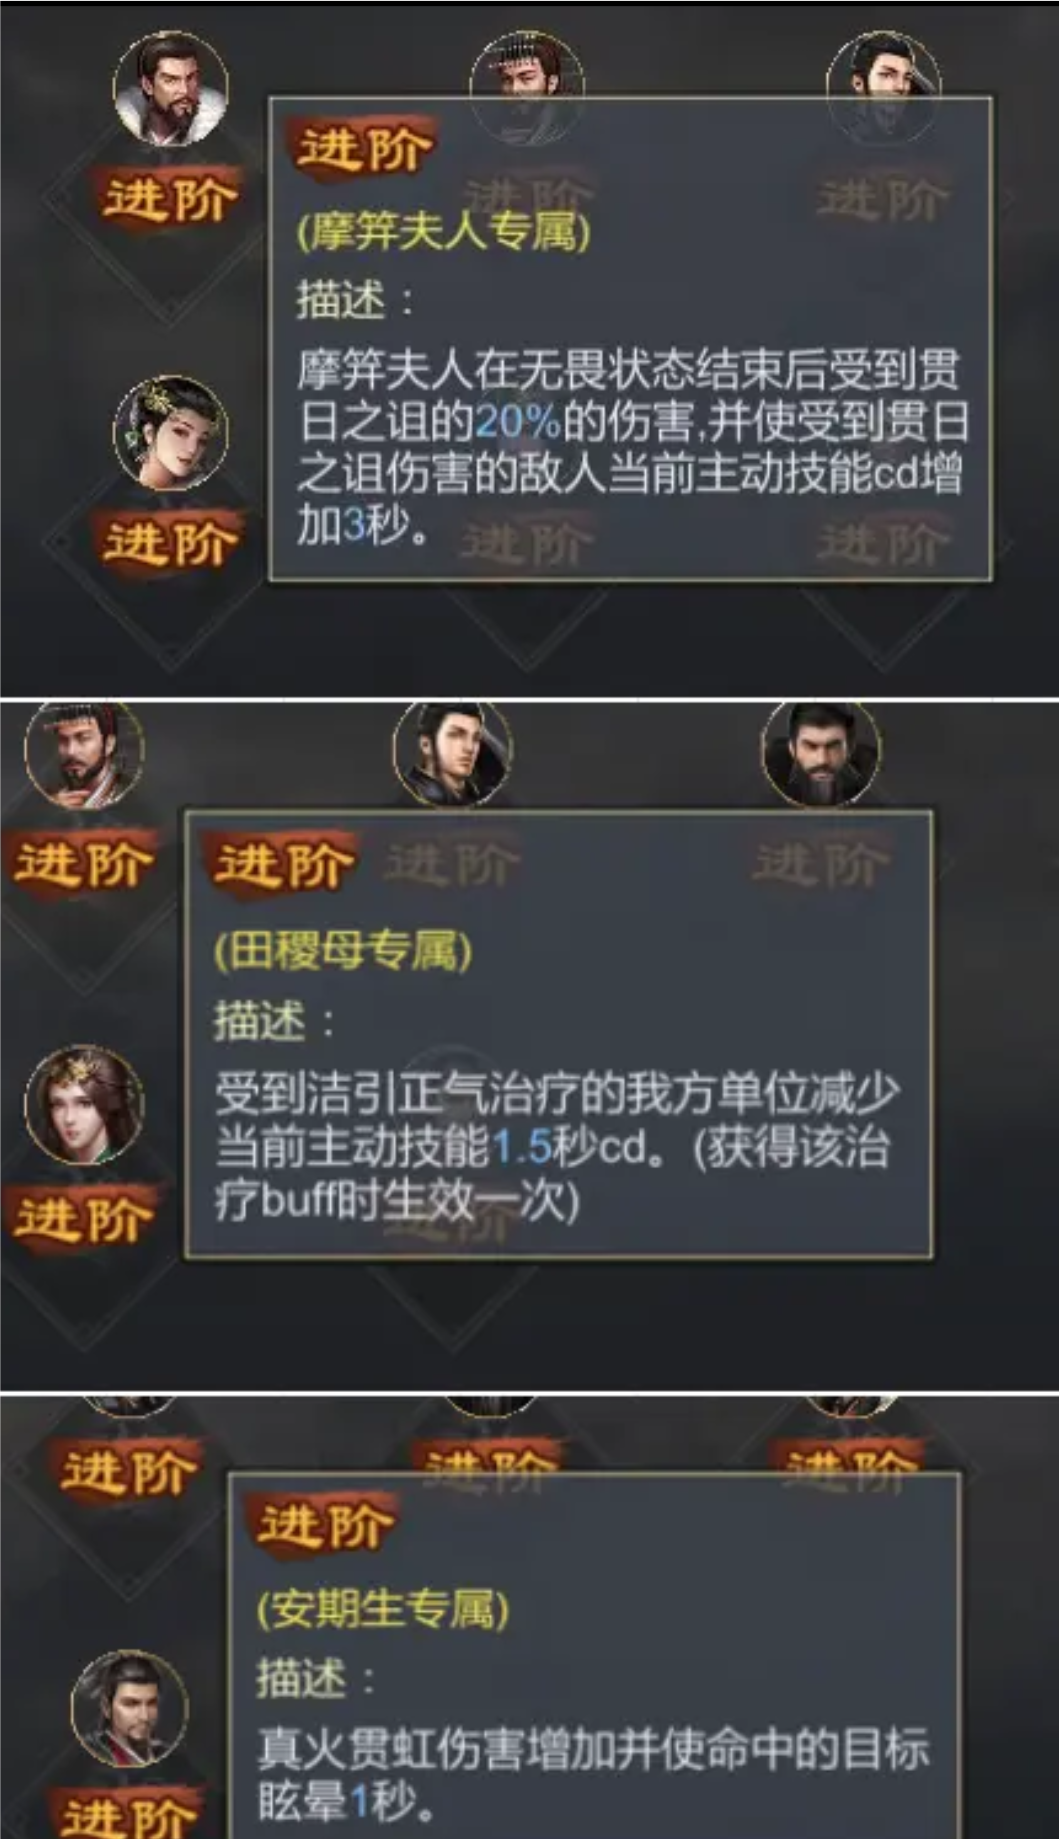Click the 田稷母专属 label text
The image size is (1059, 1839).
click(342, 949)
